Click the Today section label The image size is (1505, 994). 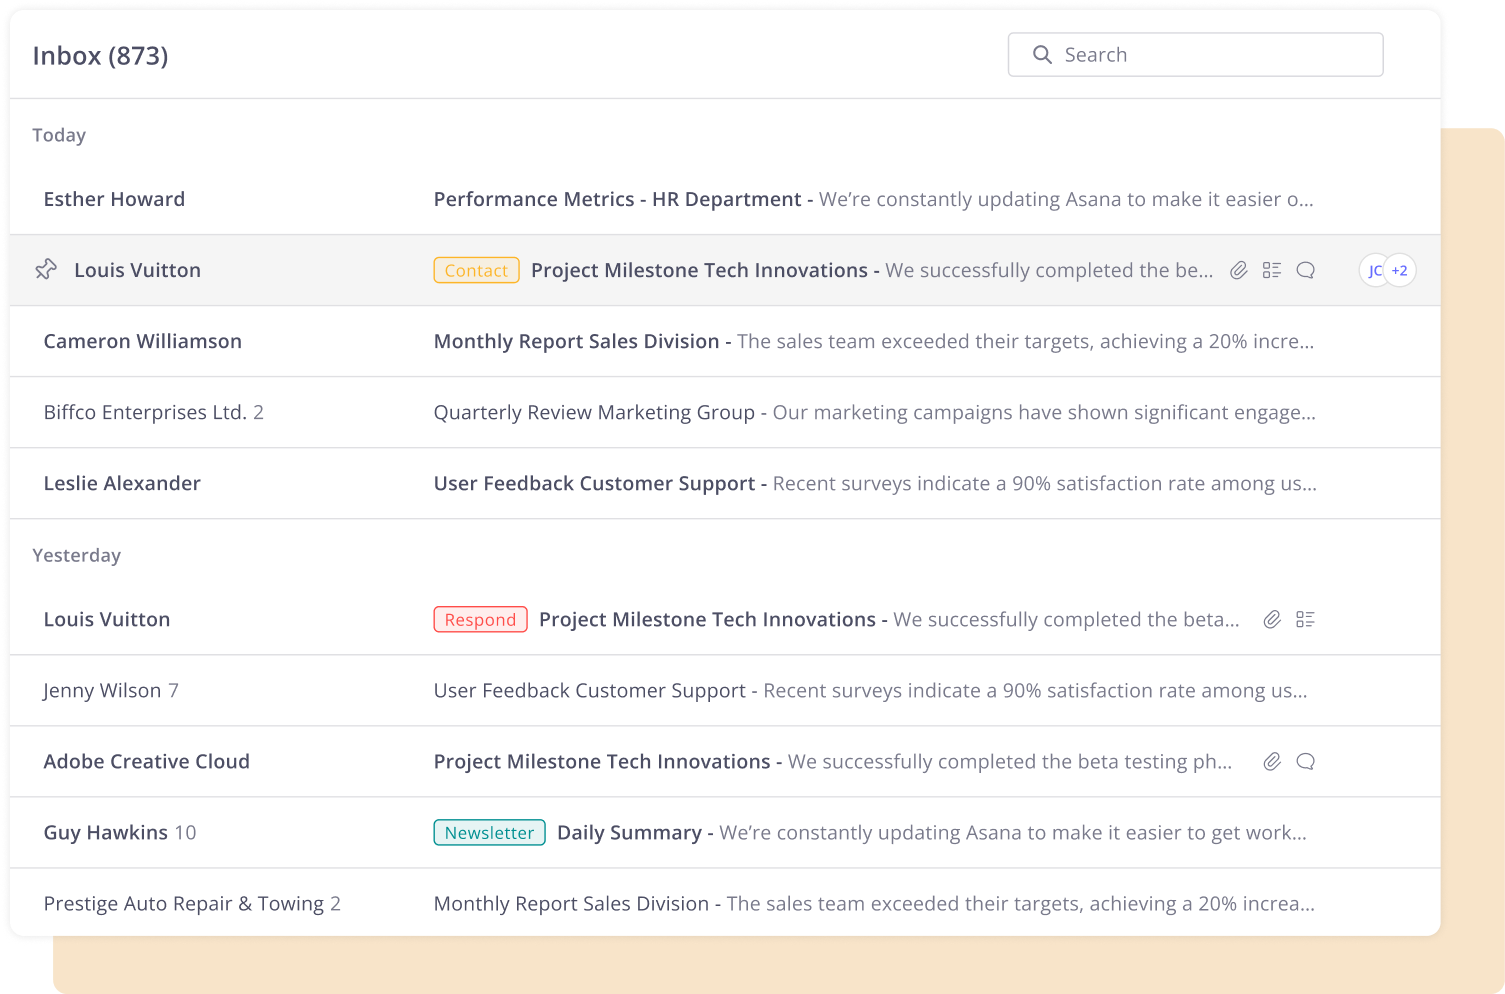(x=59, y=135)
